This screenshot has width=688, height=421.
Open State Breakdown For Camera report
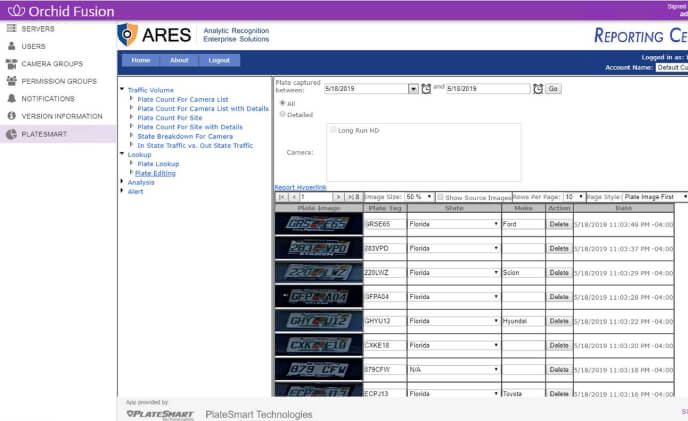[185, 137]
